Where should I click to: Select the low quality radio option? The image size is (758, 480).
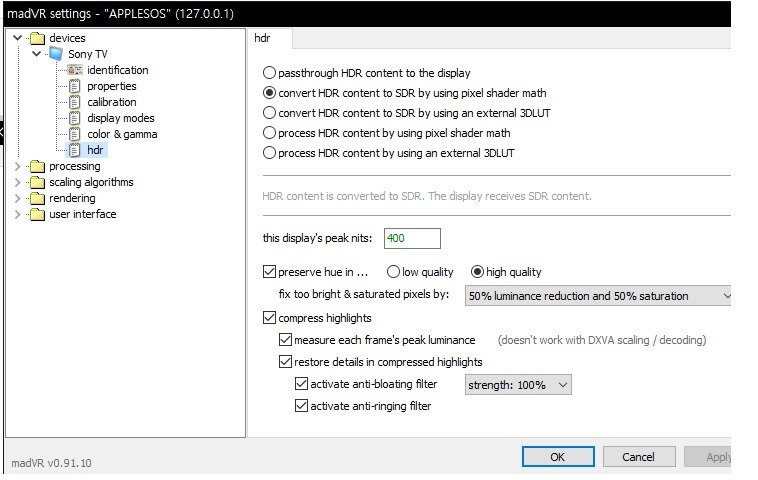[393, 272]
